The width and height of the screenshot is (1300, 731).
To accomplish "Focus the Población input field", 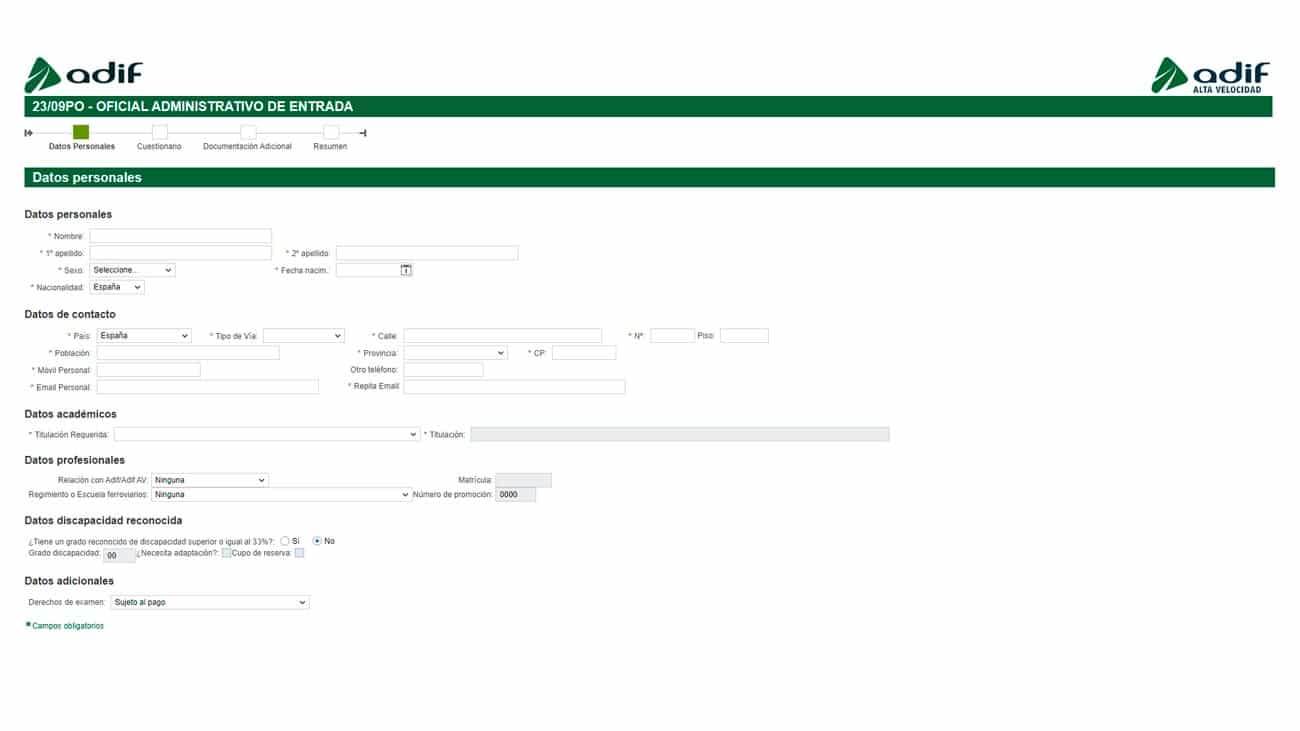I will click(x=188, y=353).
